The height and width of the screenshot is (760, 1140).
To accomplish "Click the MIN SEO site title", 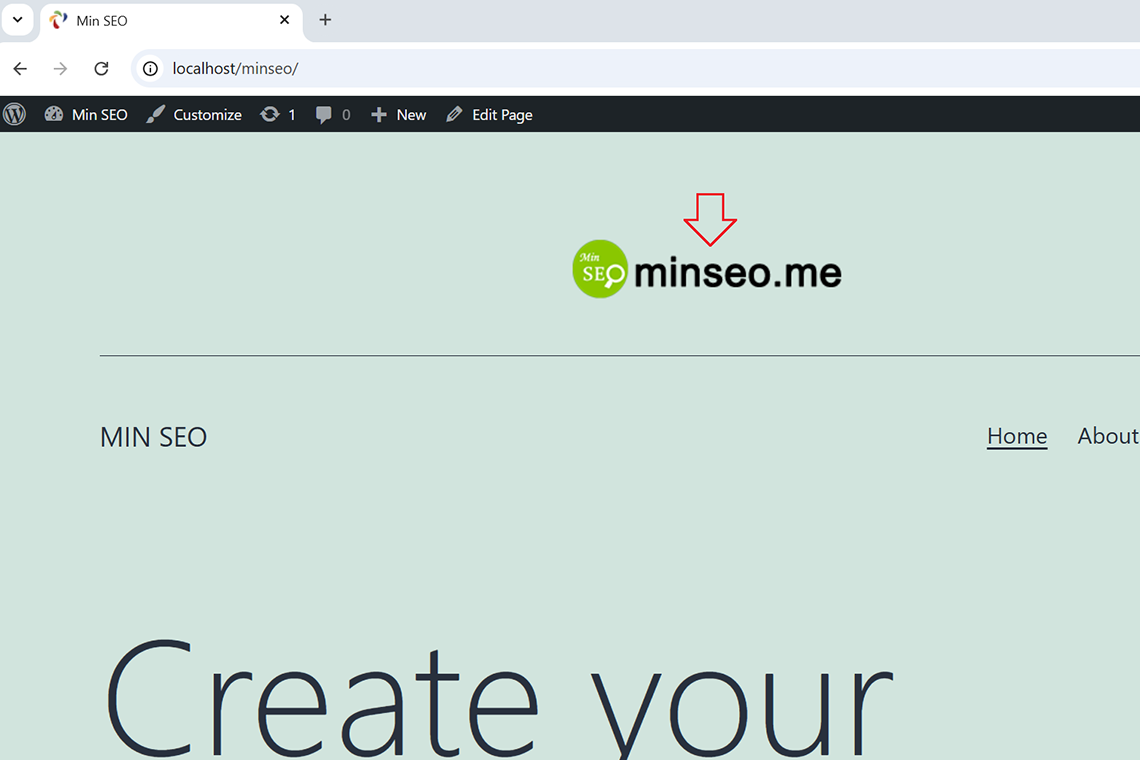I will coord(153,437).
